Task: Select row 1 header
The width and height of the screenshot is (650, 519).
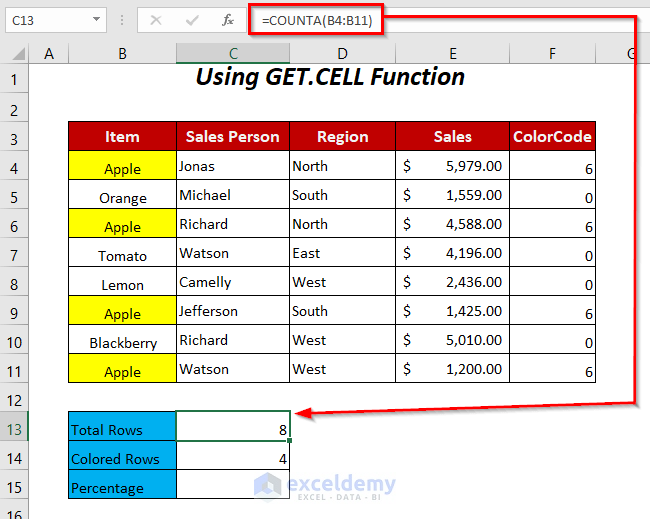Action: [14, 79]
